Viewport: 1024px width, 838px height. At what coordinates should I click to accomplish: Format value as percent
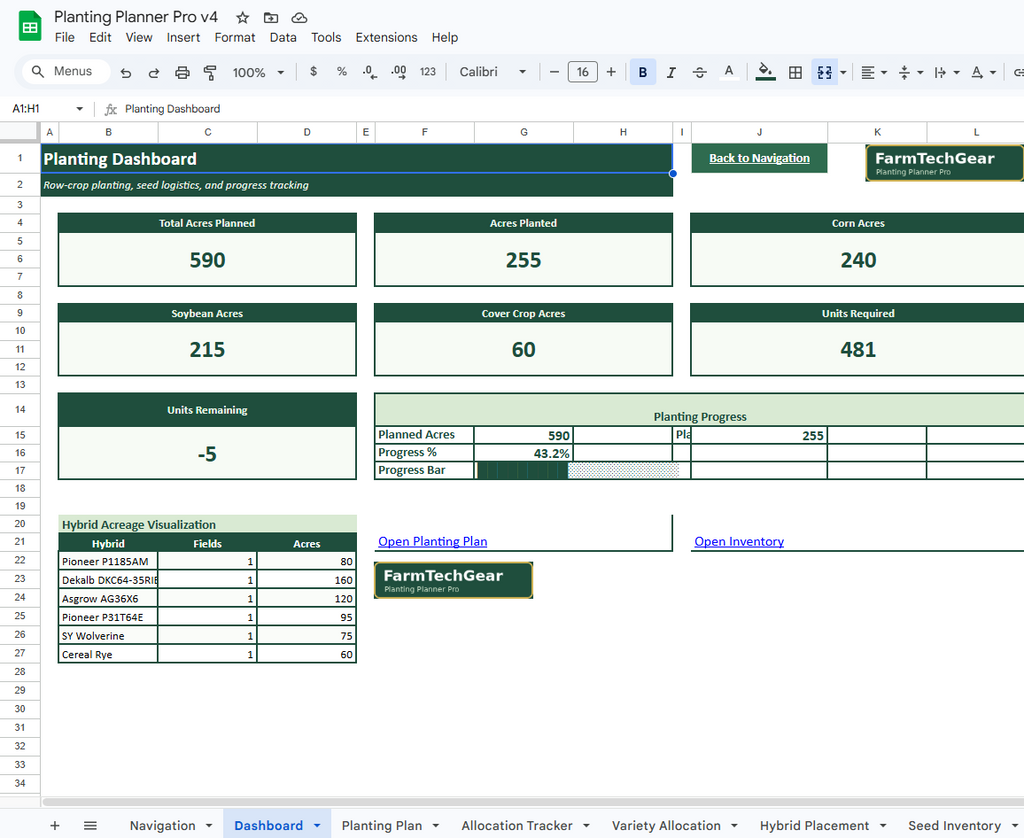coord(341,72)
